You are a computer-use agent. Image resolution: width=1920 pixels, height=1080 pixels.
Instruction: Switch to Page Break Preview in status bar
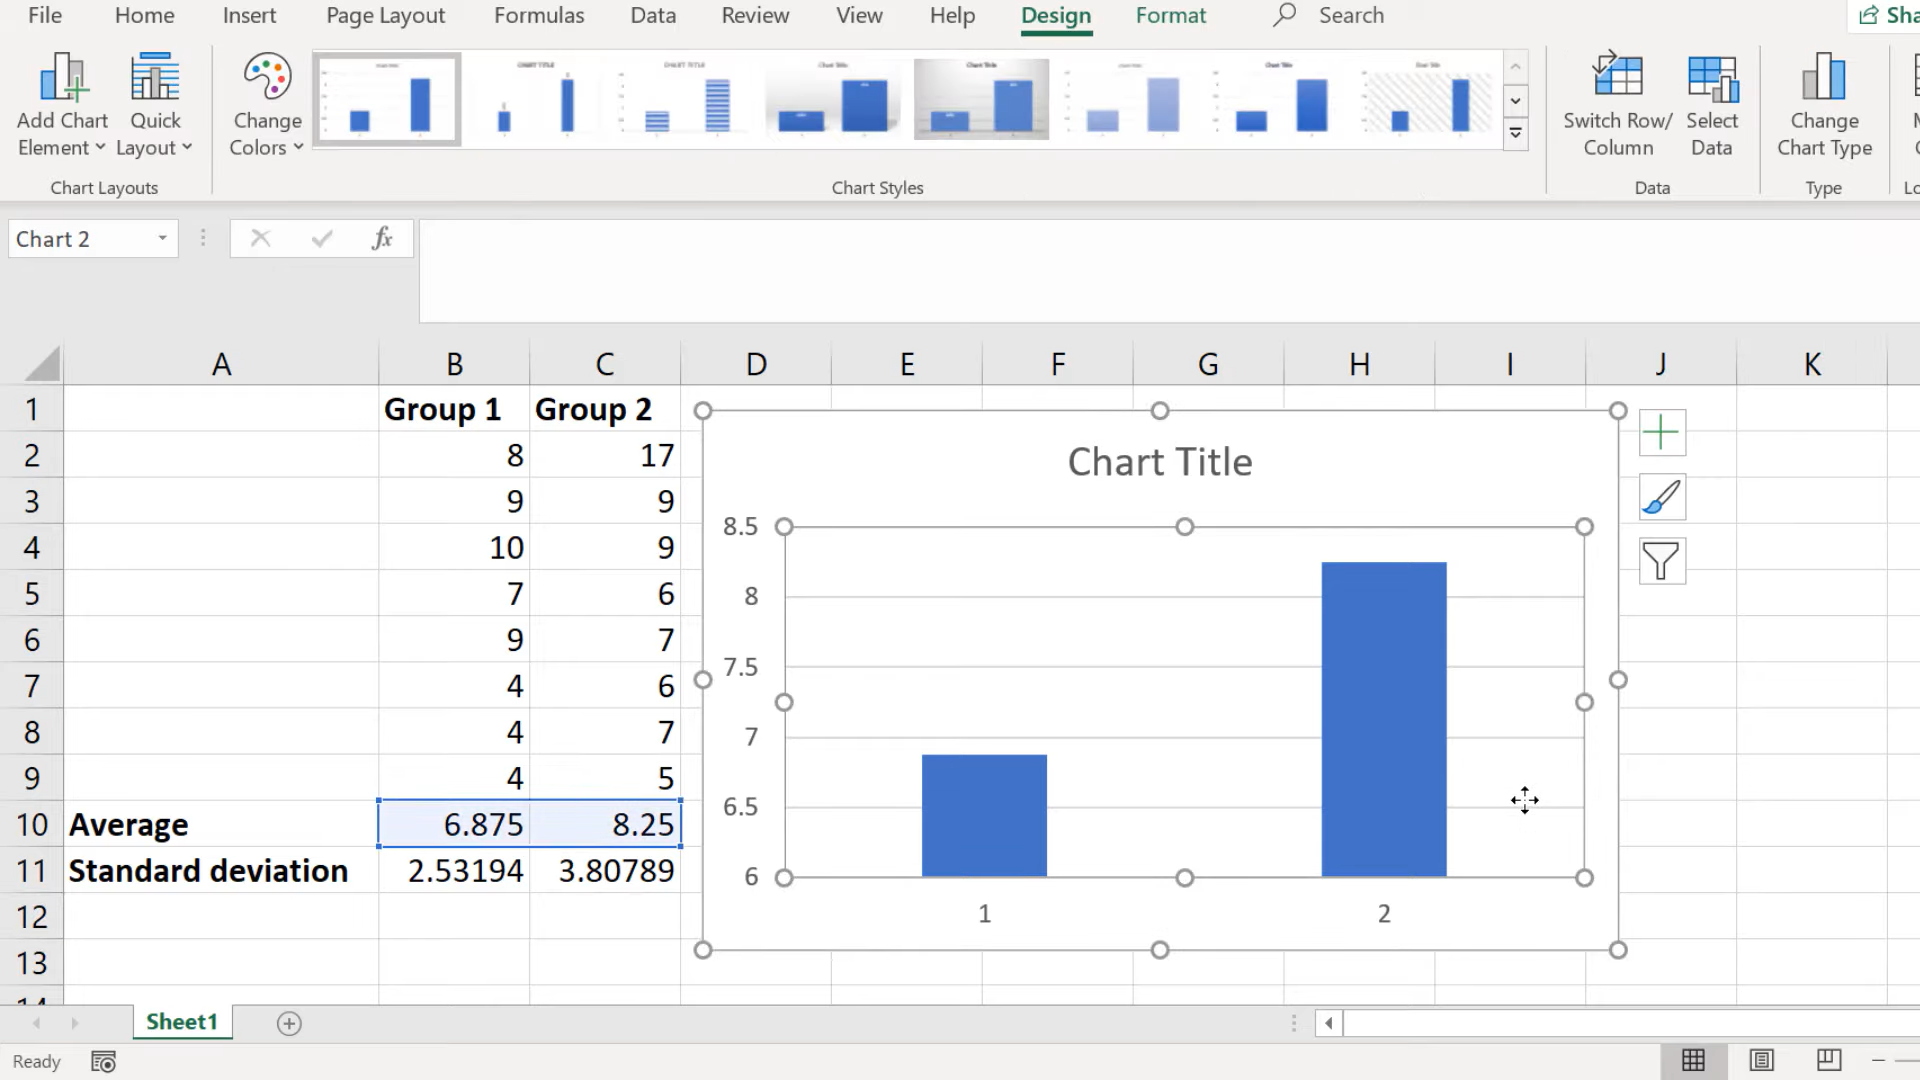1829,1061
